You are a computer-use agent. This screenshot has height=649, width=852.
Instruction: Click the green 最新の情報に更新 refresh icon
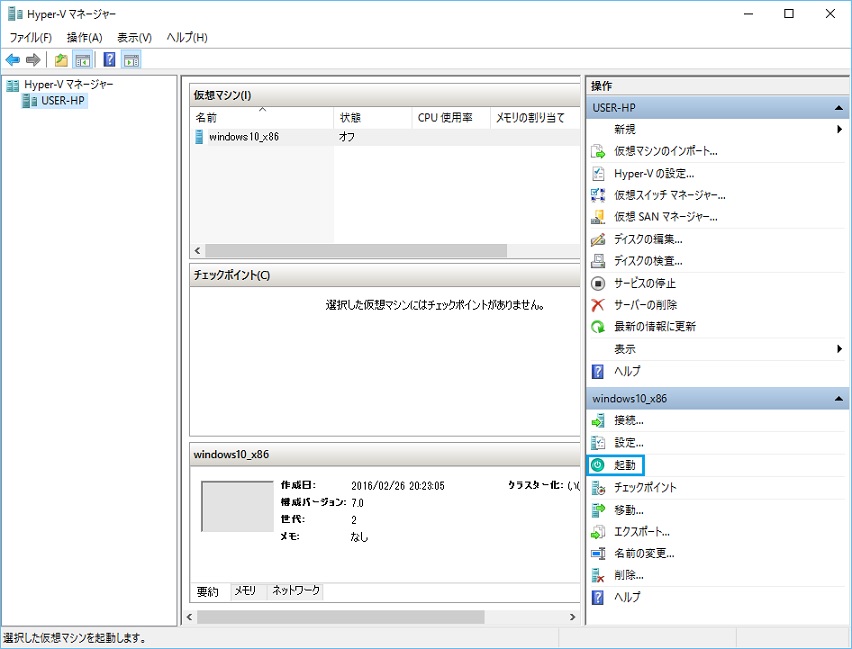[x=598, y=327]
